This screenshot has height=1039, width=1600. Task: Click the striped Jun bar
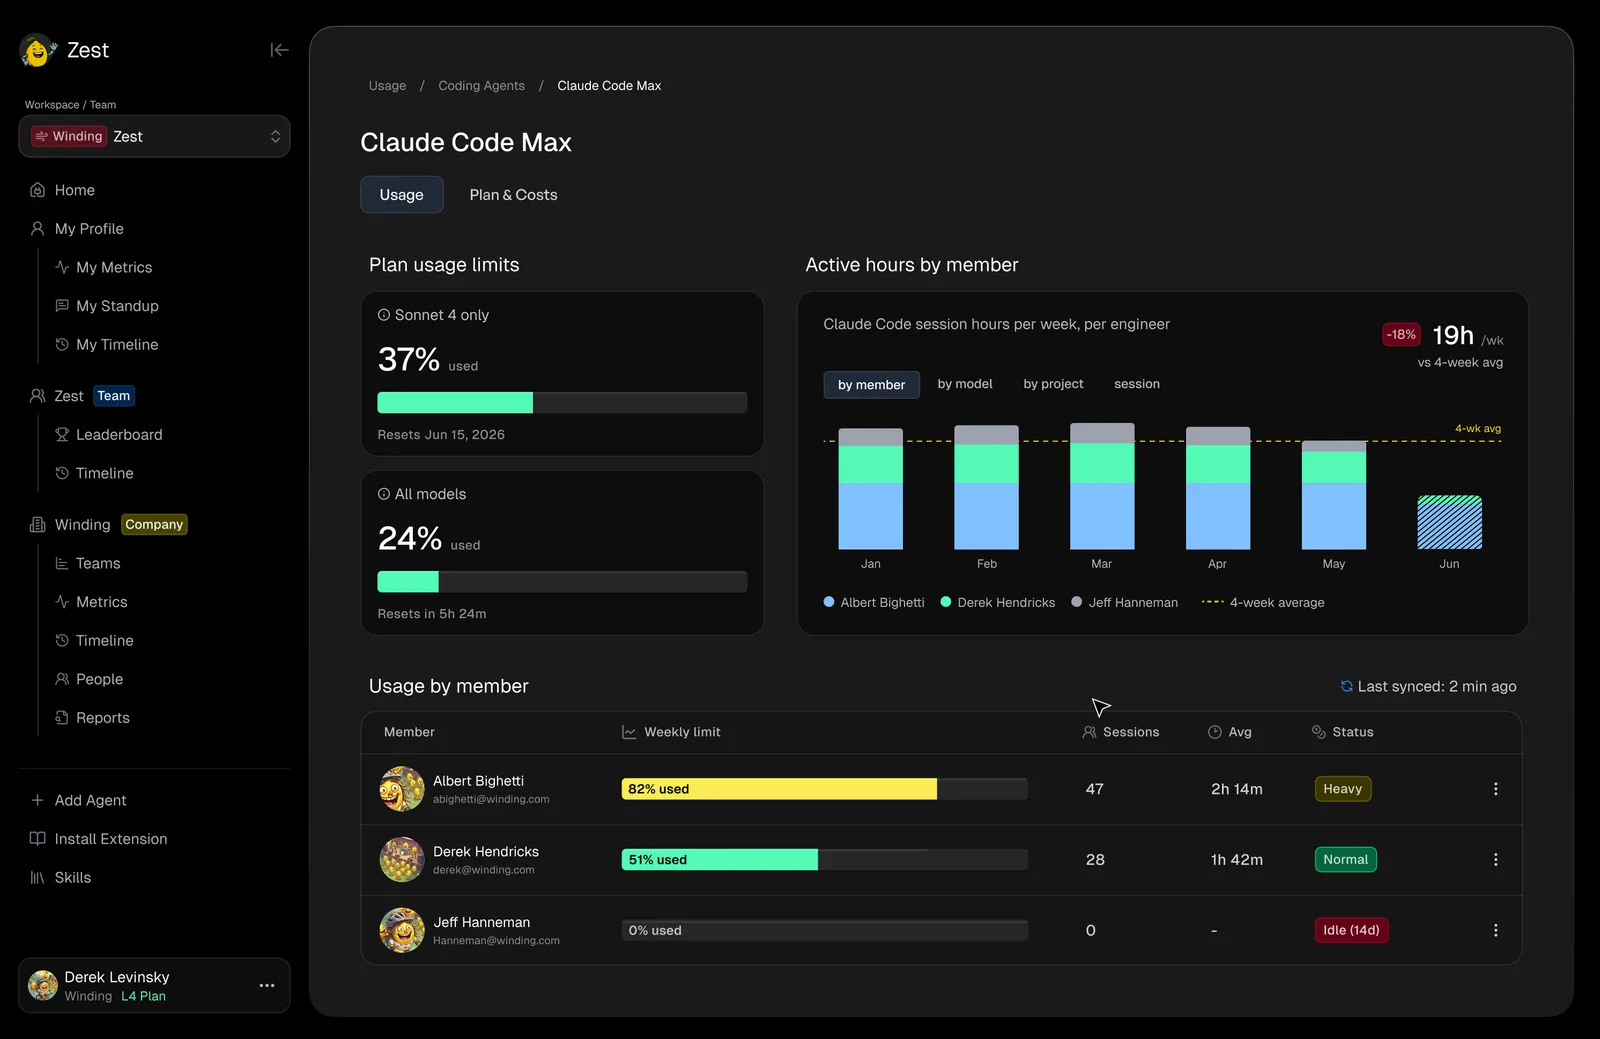1450,522
